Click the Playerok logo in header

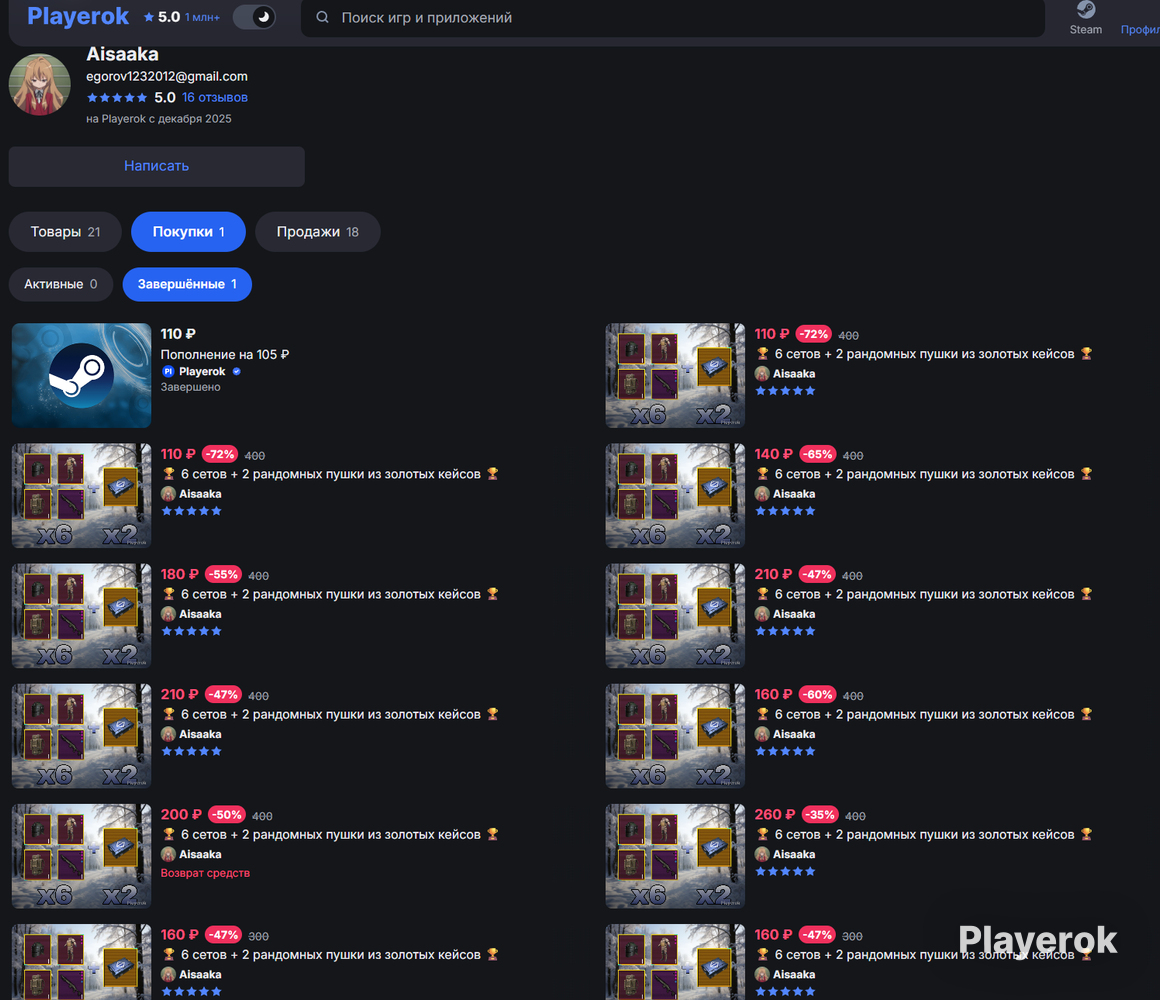tap(78, 16)
